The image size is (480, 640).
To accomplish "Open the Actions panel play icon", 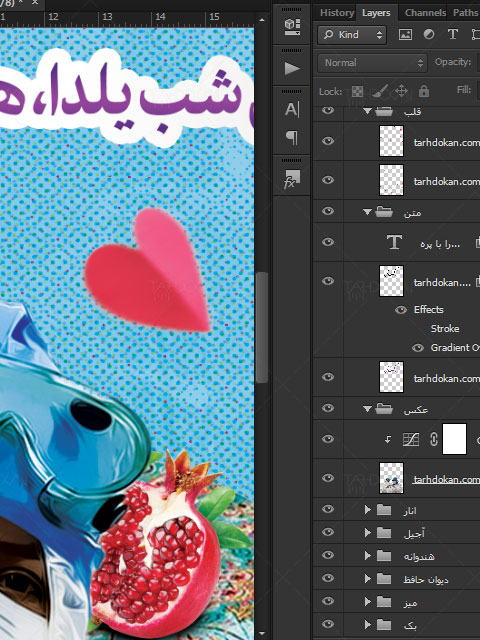I will tap(292, 68).
